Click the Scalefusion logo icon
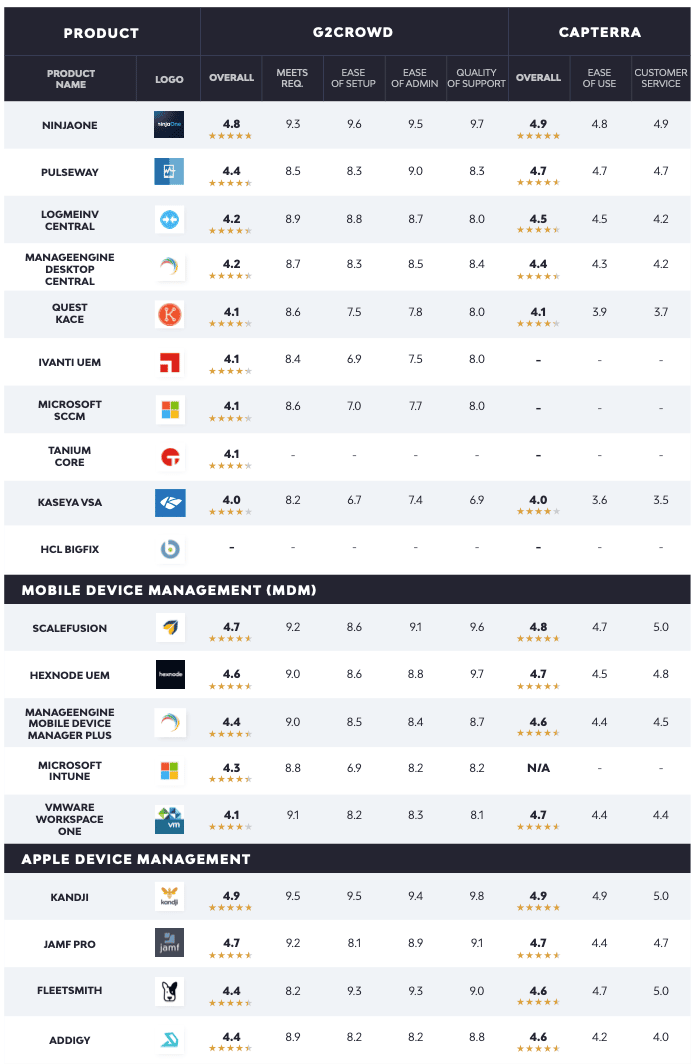The image size is (697, 1064). coord(169,628)
